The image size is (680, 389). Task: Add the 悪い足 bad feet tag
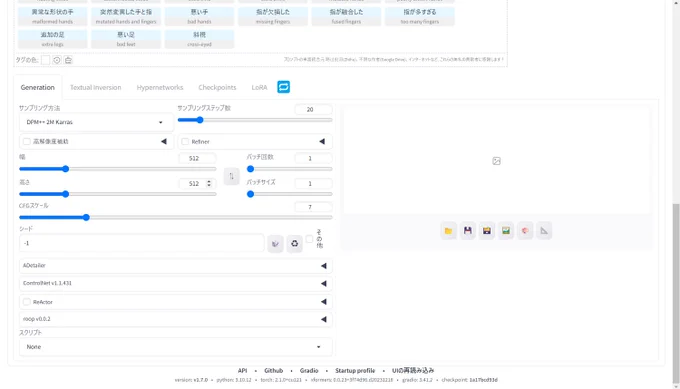126,39
